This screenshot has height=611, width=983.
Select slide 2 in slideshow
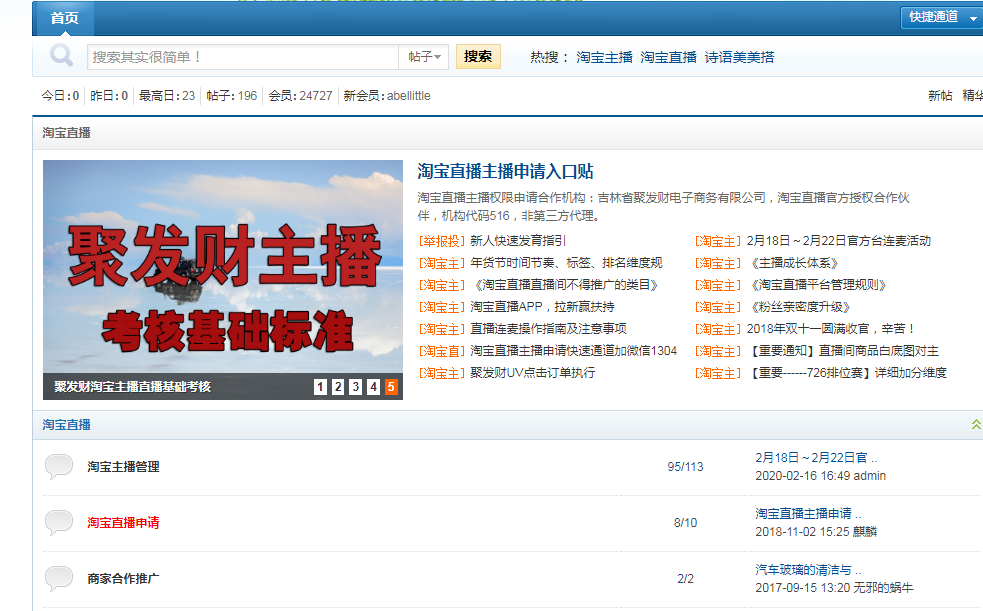pos(338,387)
